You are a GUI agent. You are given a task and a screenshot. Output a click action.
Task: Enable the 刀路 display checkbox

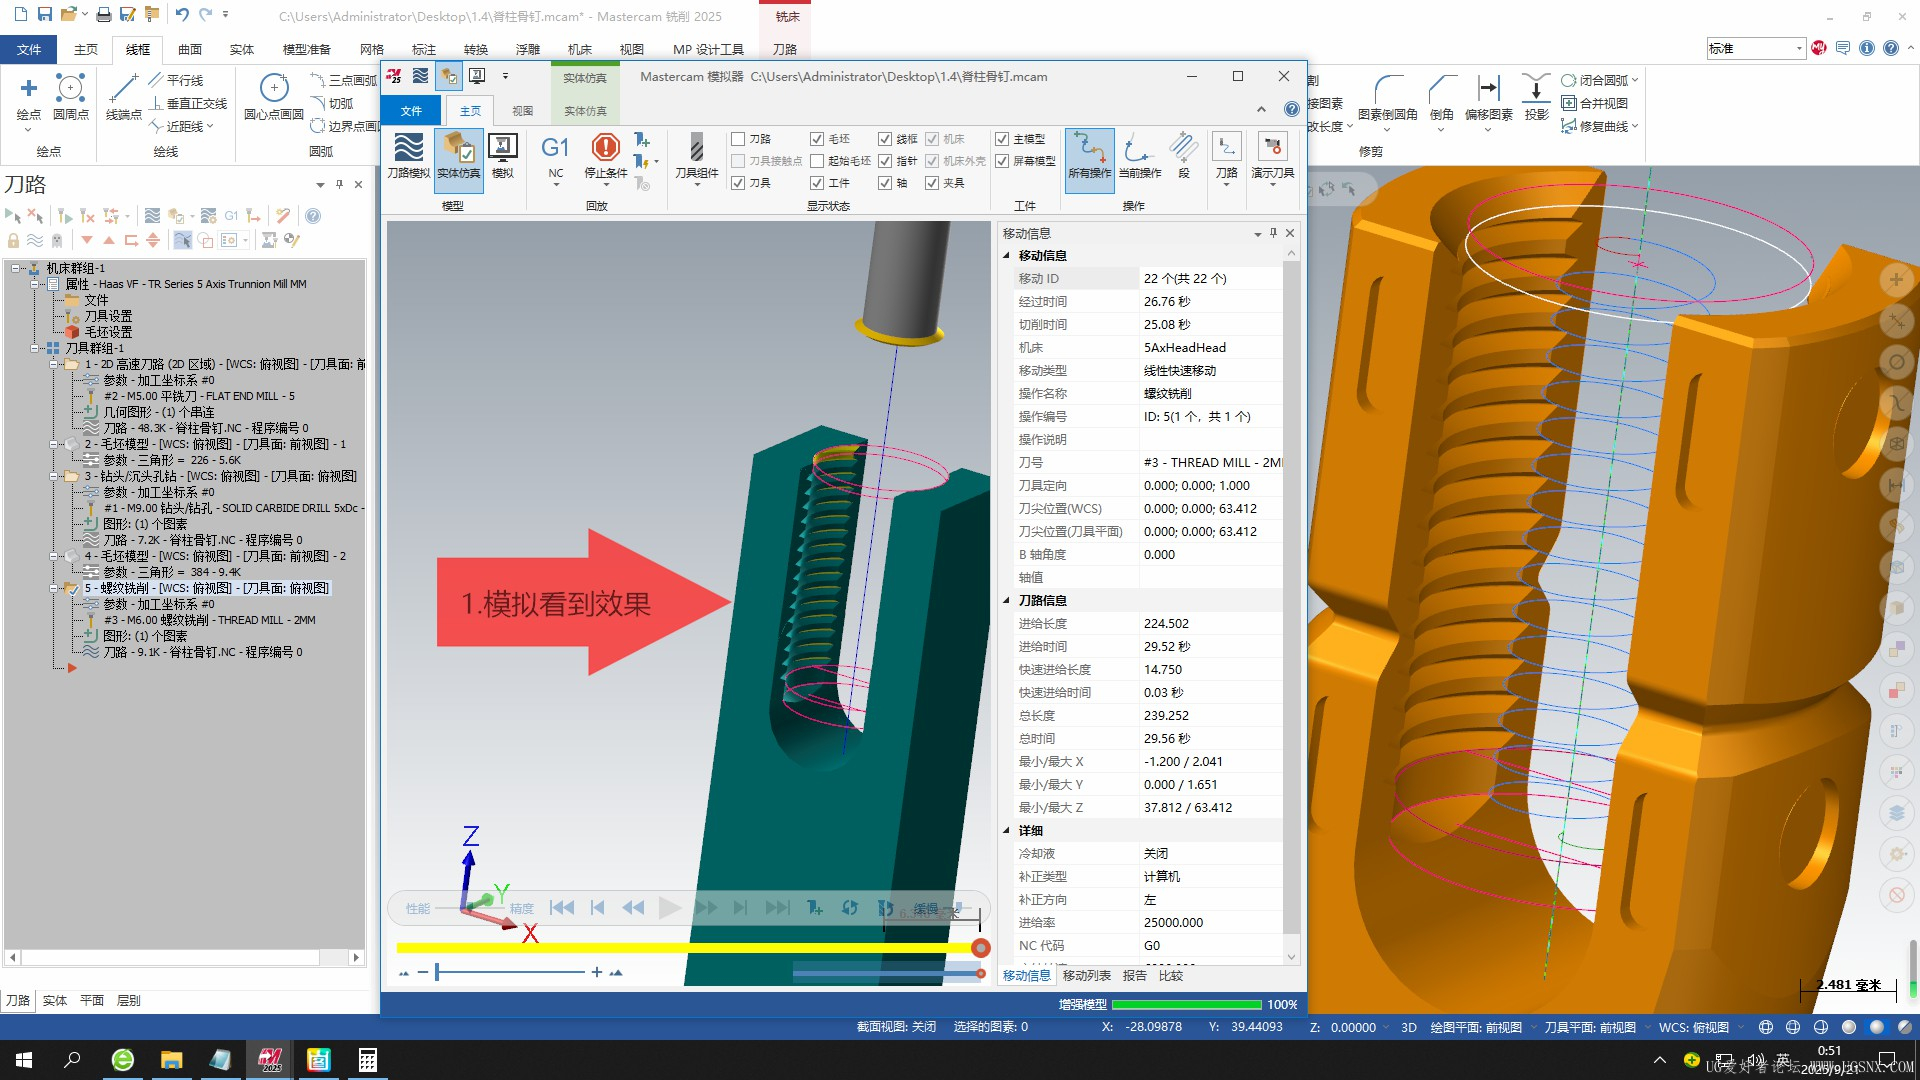[738, 139]
